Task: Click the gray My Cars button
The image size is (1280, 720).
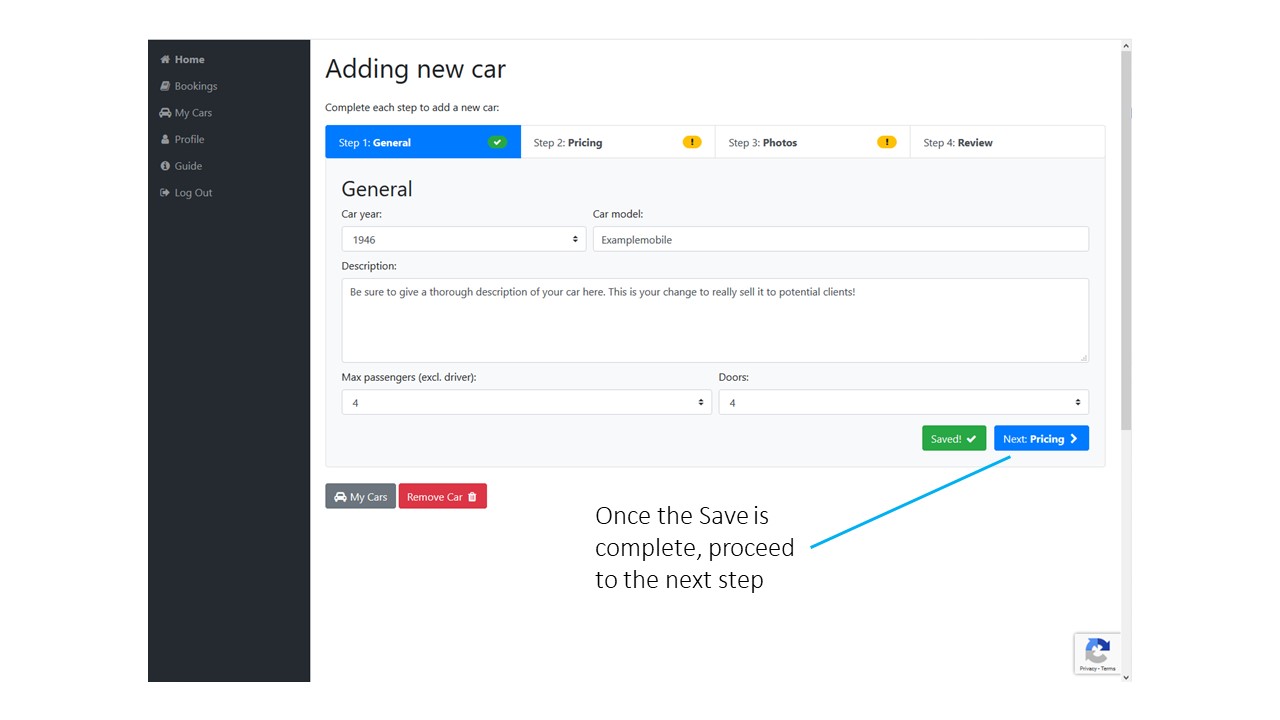Action: coord(361,497)
